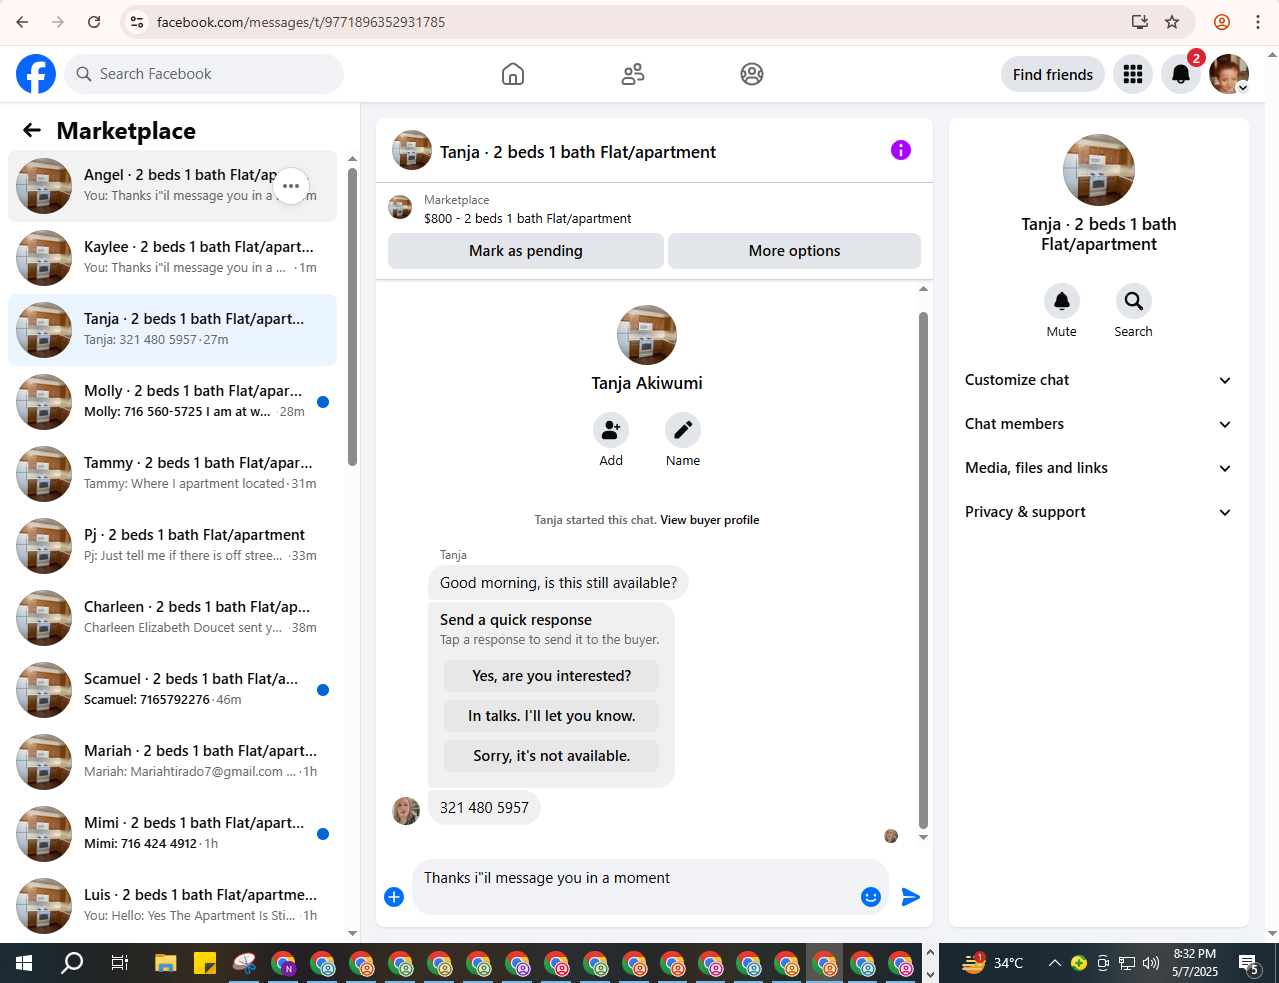Click the browser reload button

pyautogui.click(x=94, y=22)
